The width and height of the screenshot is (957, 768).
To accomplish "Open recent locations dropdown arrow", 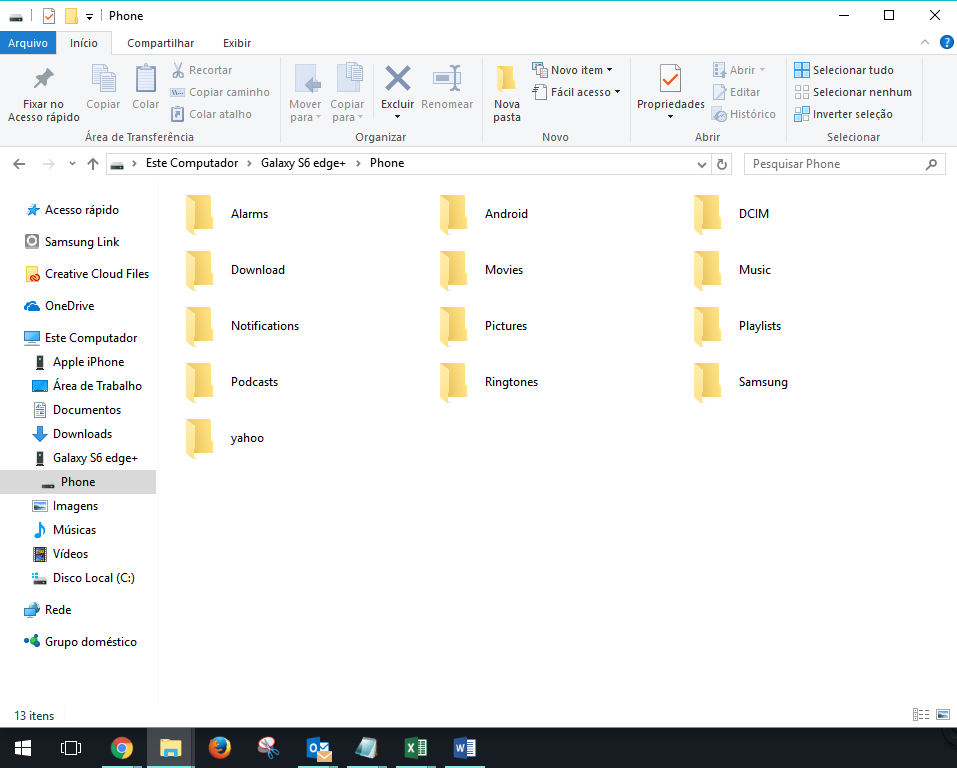I will pyautogui.click(x=72, y=164).
